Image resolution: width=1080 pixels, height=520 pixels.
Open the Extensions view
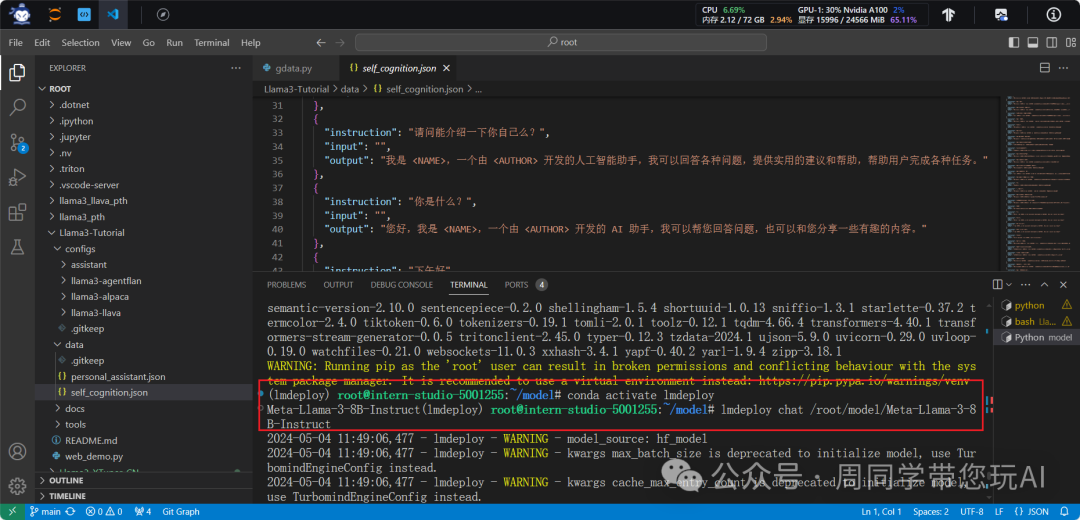point(17,212)
